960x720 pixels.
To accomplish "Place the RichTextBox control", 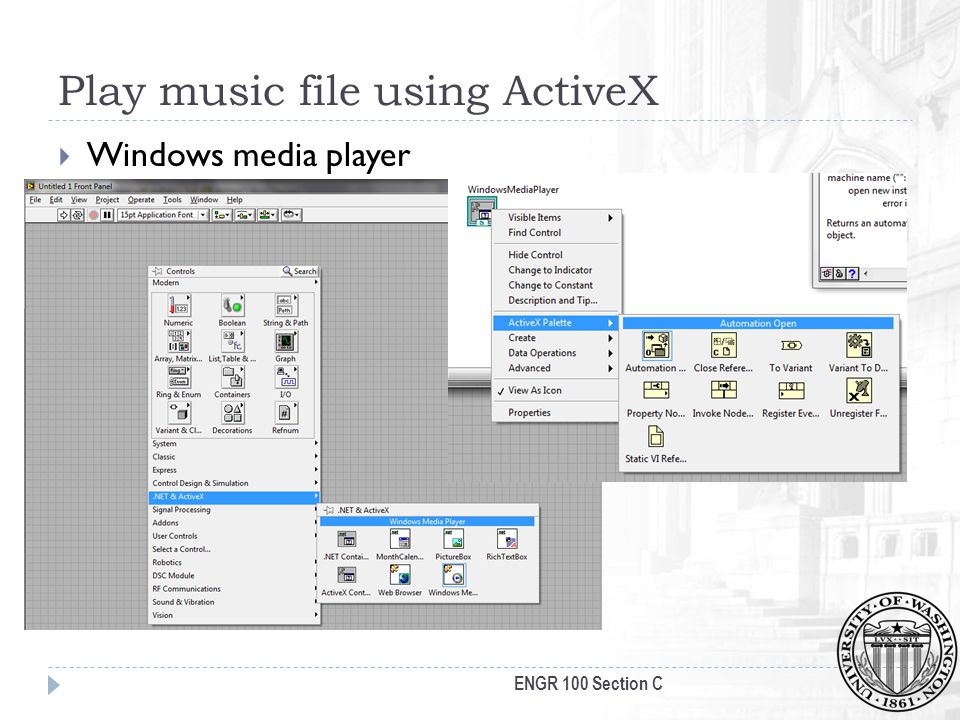I will (x=507, y=539).
